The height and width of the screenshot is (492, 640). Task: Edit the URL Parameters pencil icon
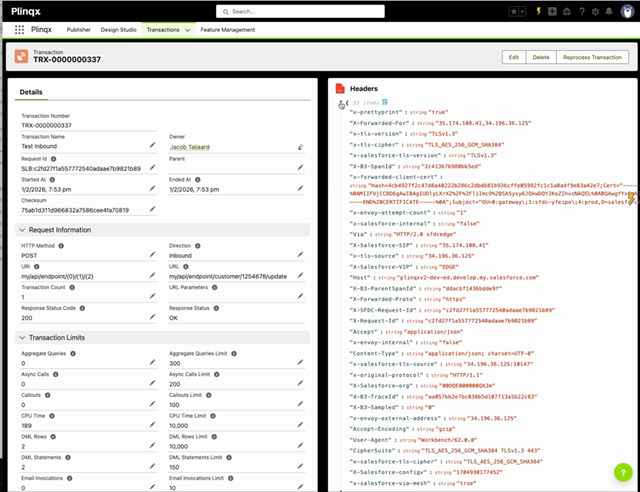click(x=300, y=296)
